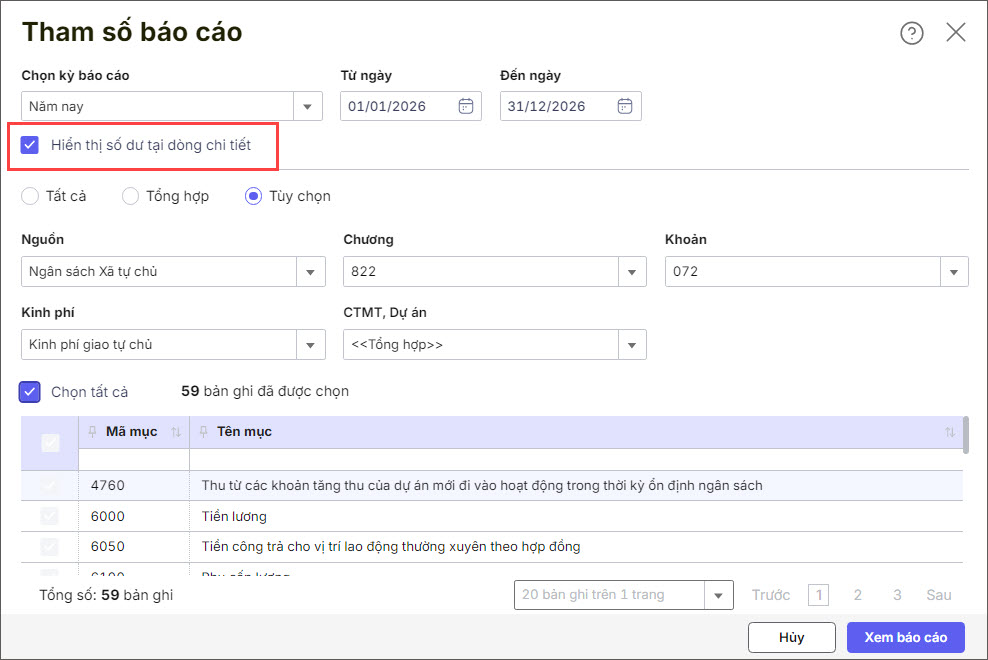
Task: Expand the Khoản dropdown showing 072
Action: click(x=953, y=272)
